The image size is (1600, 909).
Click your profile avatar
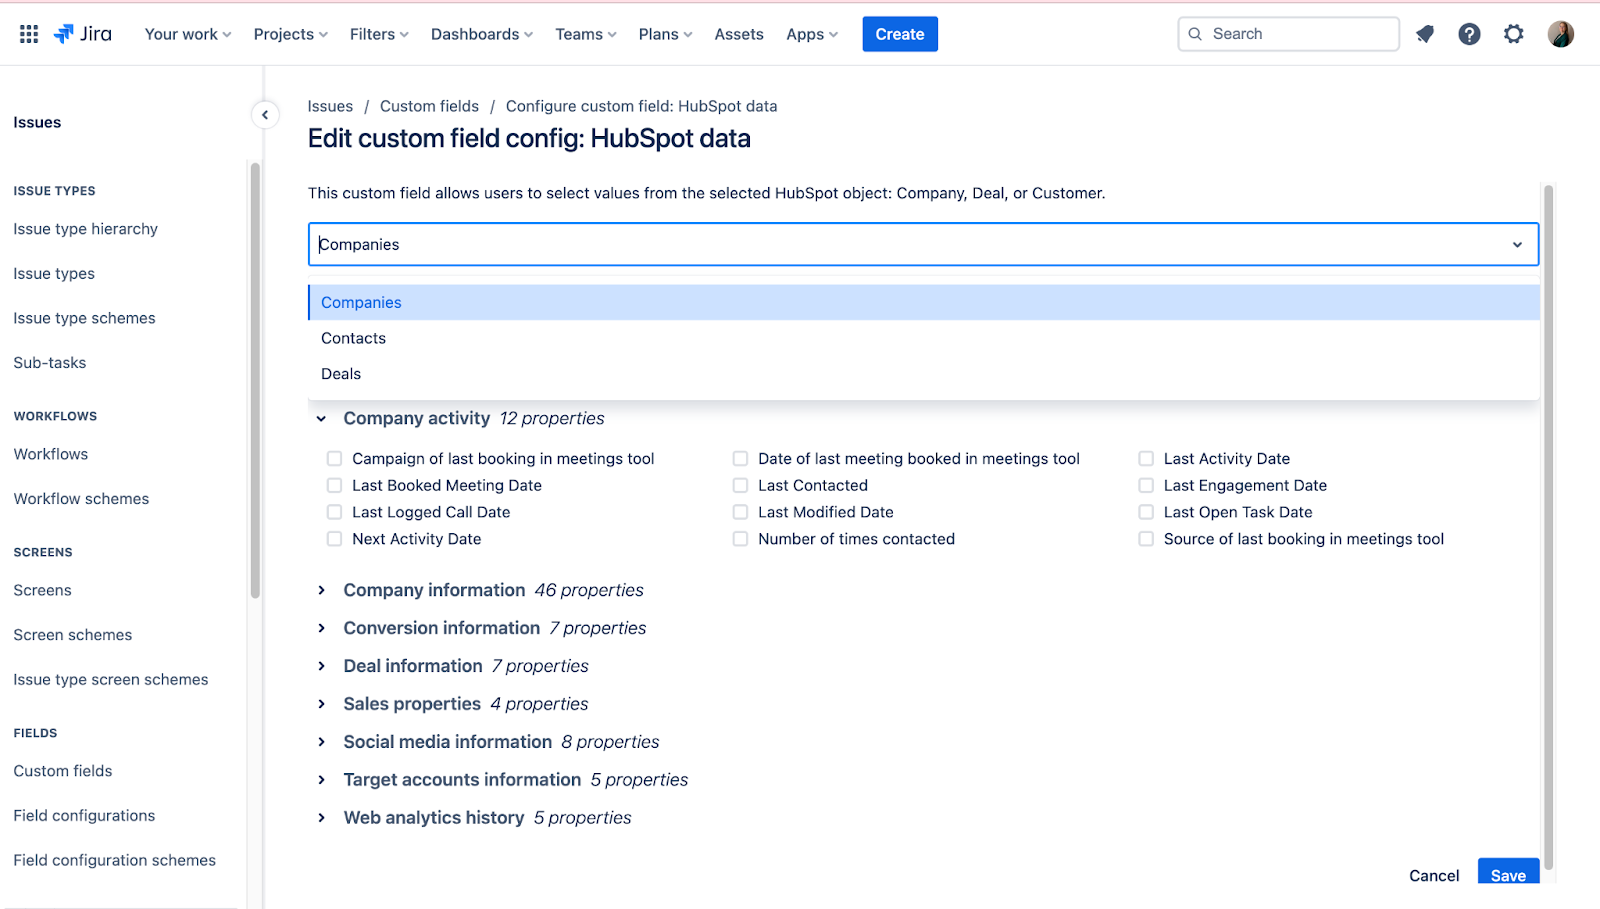click(x=1560, y=33)
